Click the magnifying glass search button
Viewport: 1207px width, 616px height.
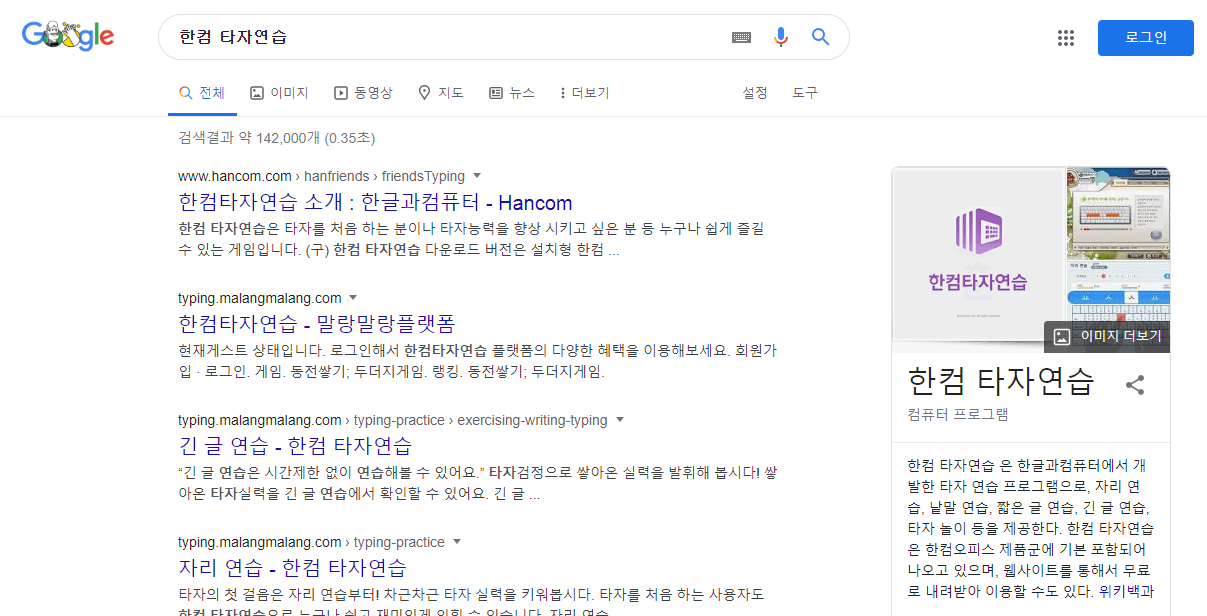pyautogui.click(x=820, y=37)
